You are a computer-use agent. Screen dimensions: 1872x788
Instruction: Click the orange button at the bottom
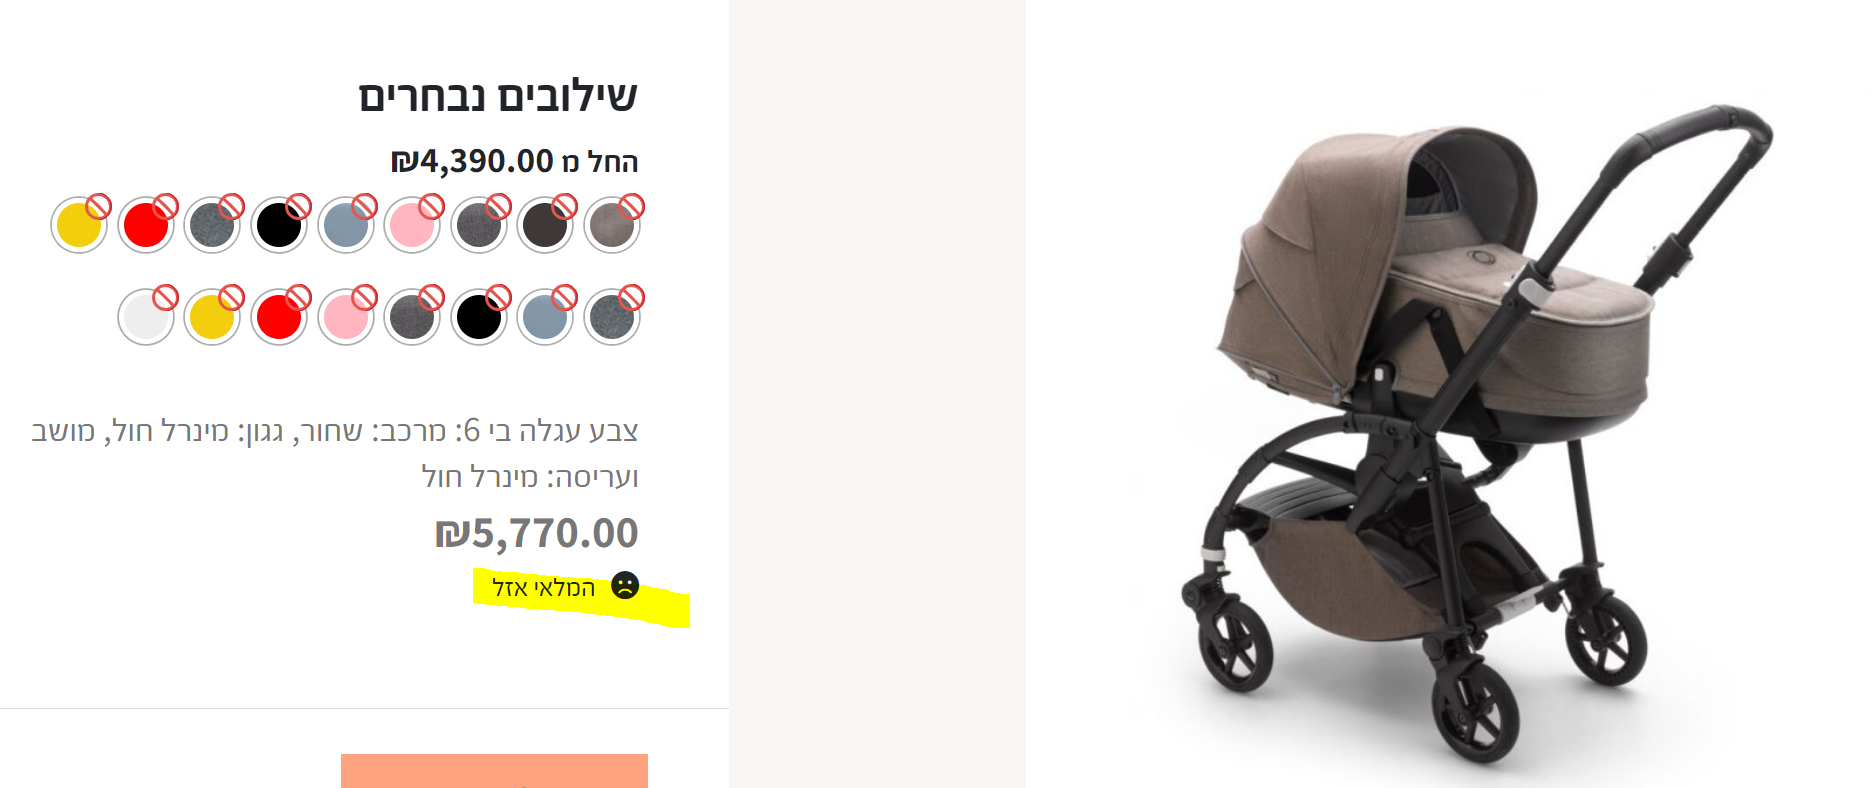(x=494, y=771)
